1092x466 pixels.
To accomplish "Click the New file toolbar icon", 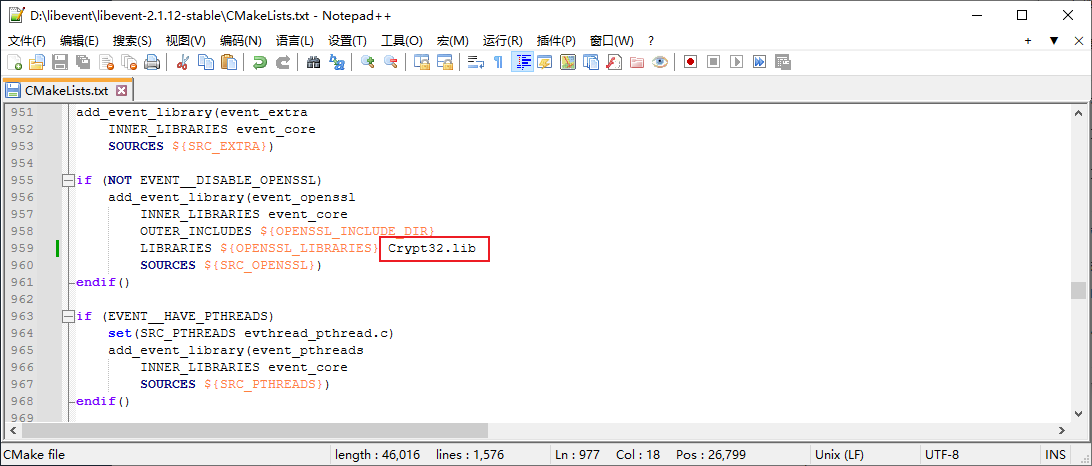I will [x=14, y=62].
